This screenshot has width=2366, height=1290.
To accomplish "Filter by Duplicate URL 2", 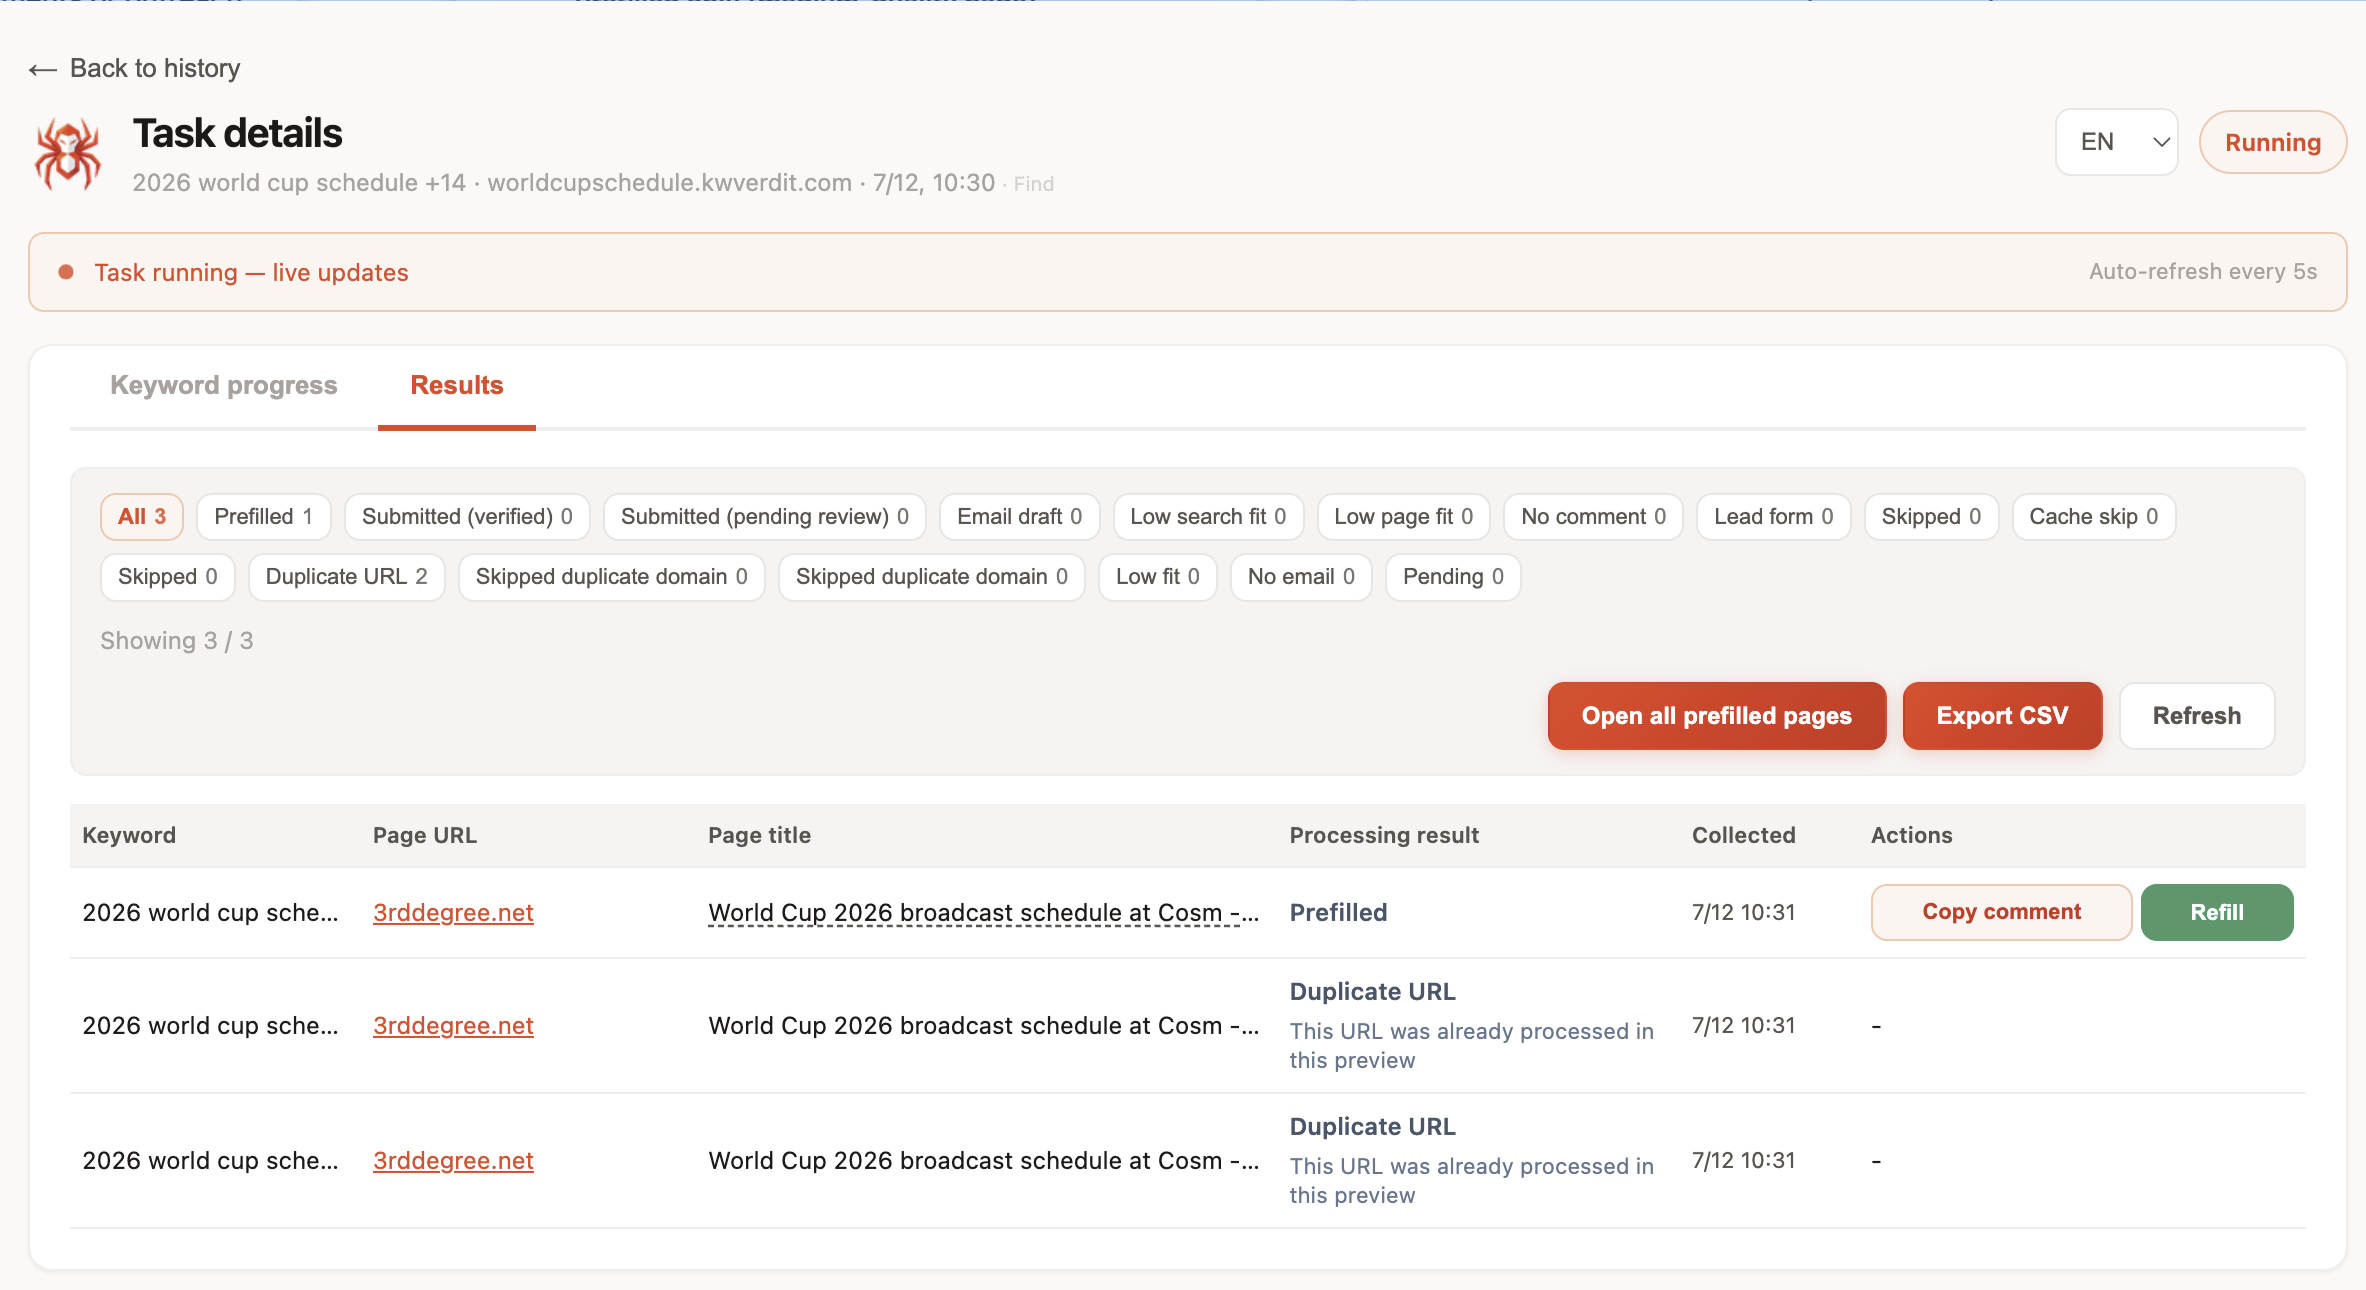I will tap(347, 577).
